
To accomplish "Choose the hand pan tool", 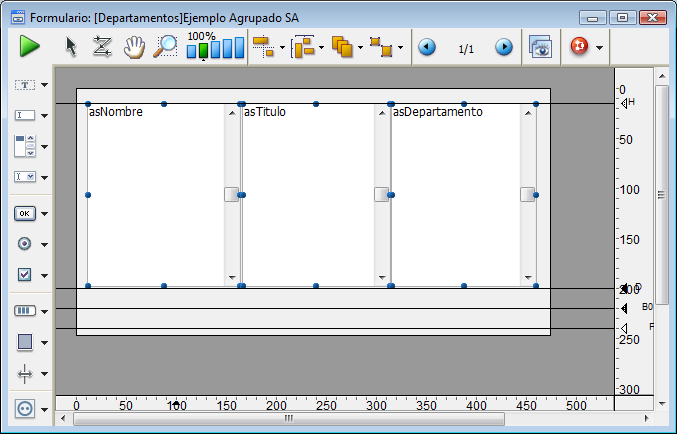I will point(134,47).
